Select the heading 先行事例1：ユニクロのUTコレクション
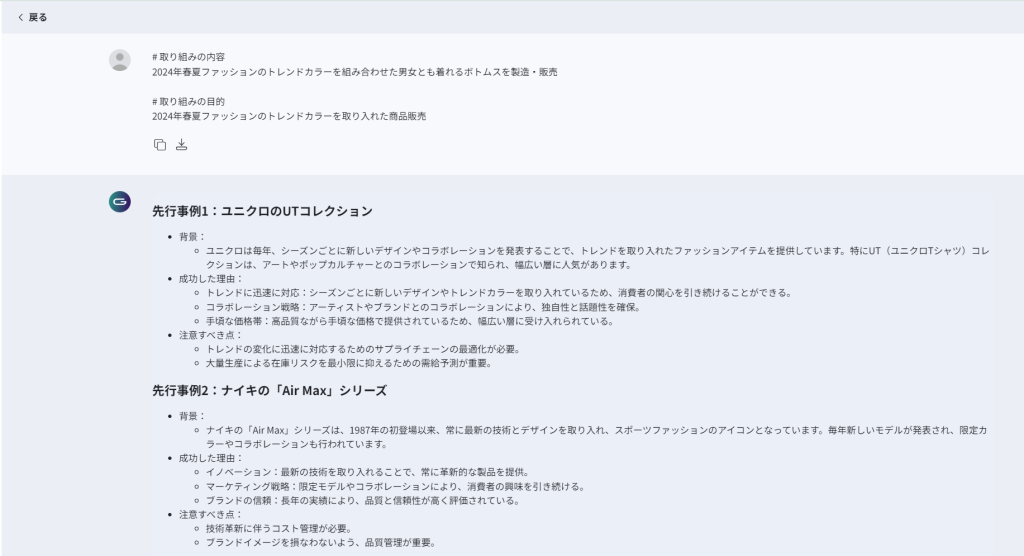The image size is (1024, 556). (262, 211)
